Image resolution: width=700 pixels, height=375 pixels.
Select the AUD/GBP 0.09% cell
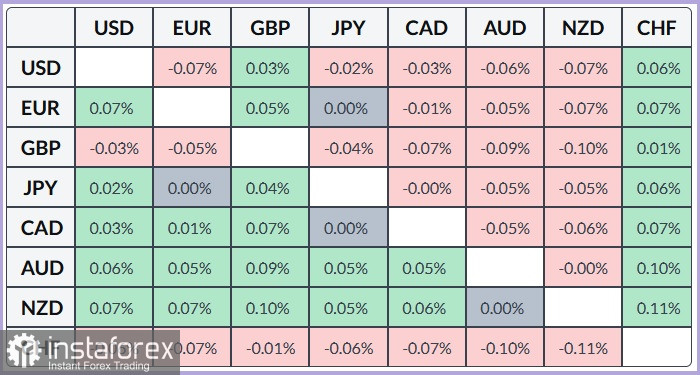[270, 268]
